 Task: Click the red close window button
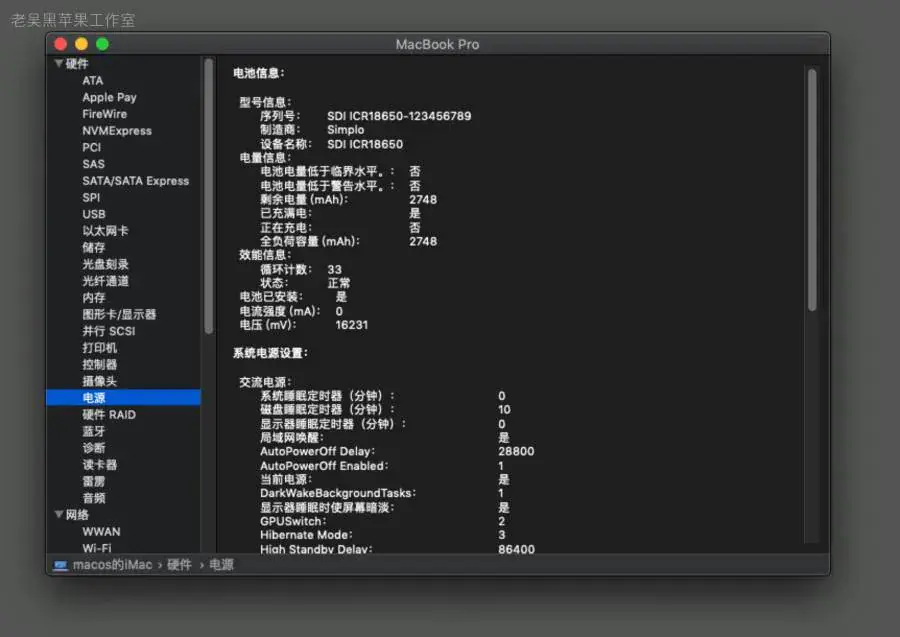click(x=61, y=44)
